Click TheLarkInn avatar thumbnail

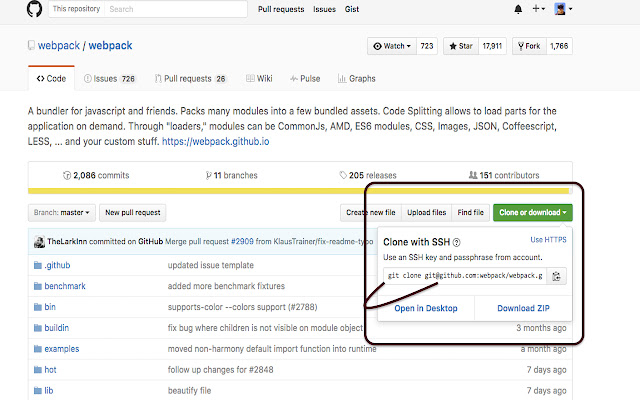(39, 242)
